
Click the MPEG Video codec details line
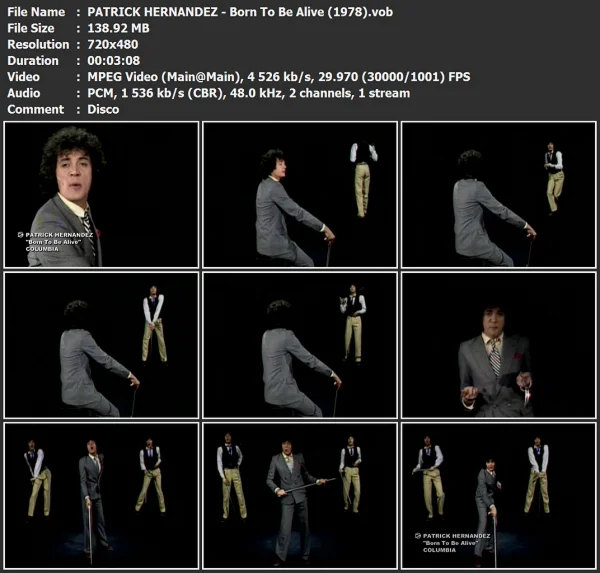coord(278,77)
